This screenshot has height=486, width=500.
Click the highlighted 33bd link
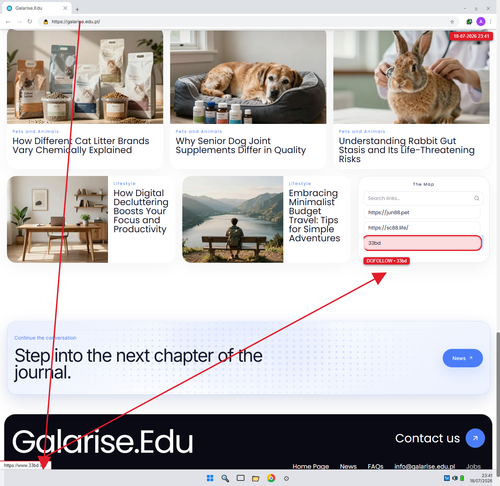422,243
